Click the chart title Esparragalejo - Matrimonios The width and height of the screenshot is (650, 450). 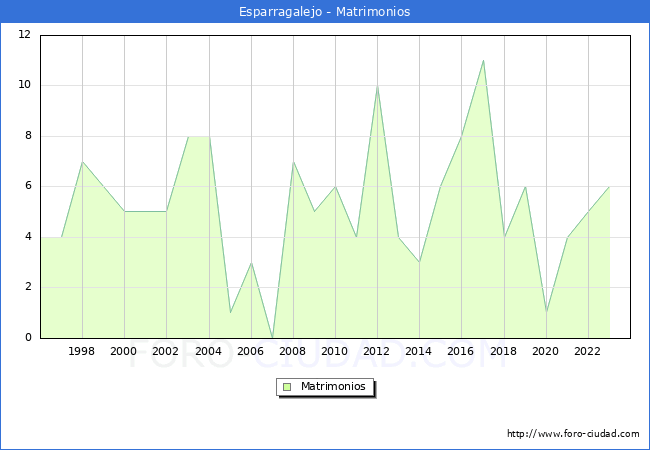[x=325, y=11]
